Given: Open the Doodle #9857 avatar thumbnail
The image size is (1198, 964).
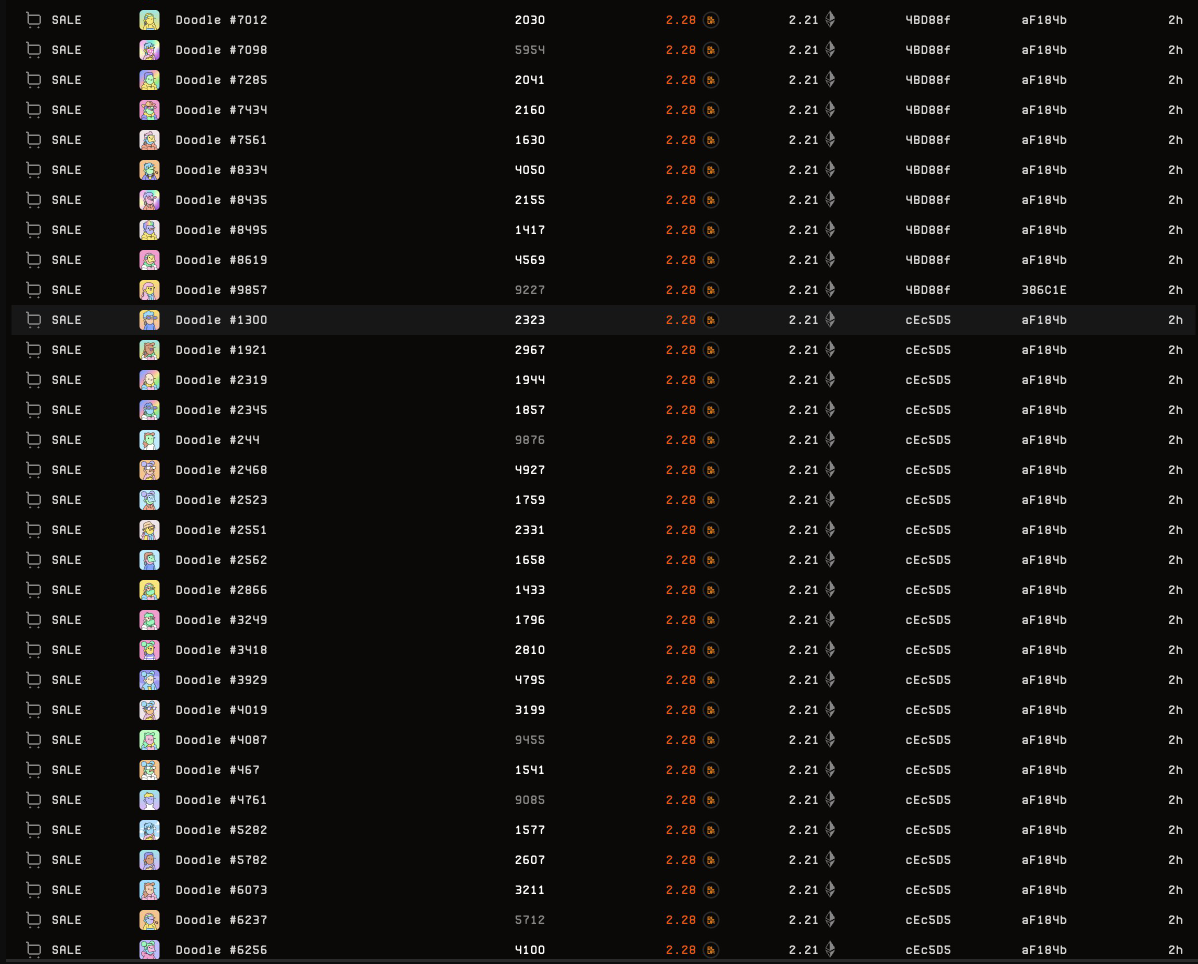Looking at the screenshot, I should (149, 290).
